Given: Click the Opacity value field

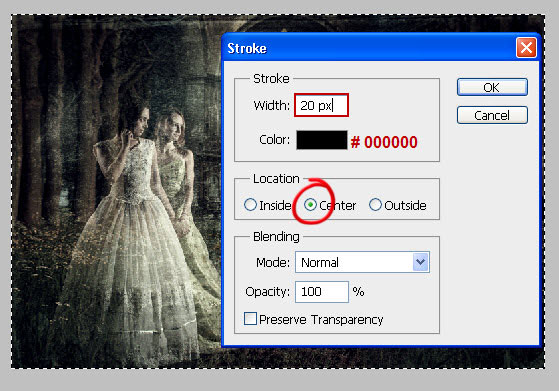Looking at the screenshot, I should (322, 292).
